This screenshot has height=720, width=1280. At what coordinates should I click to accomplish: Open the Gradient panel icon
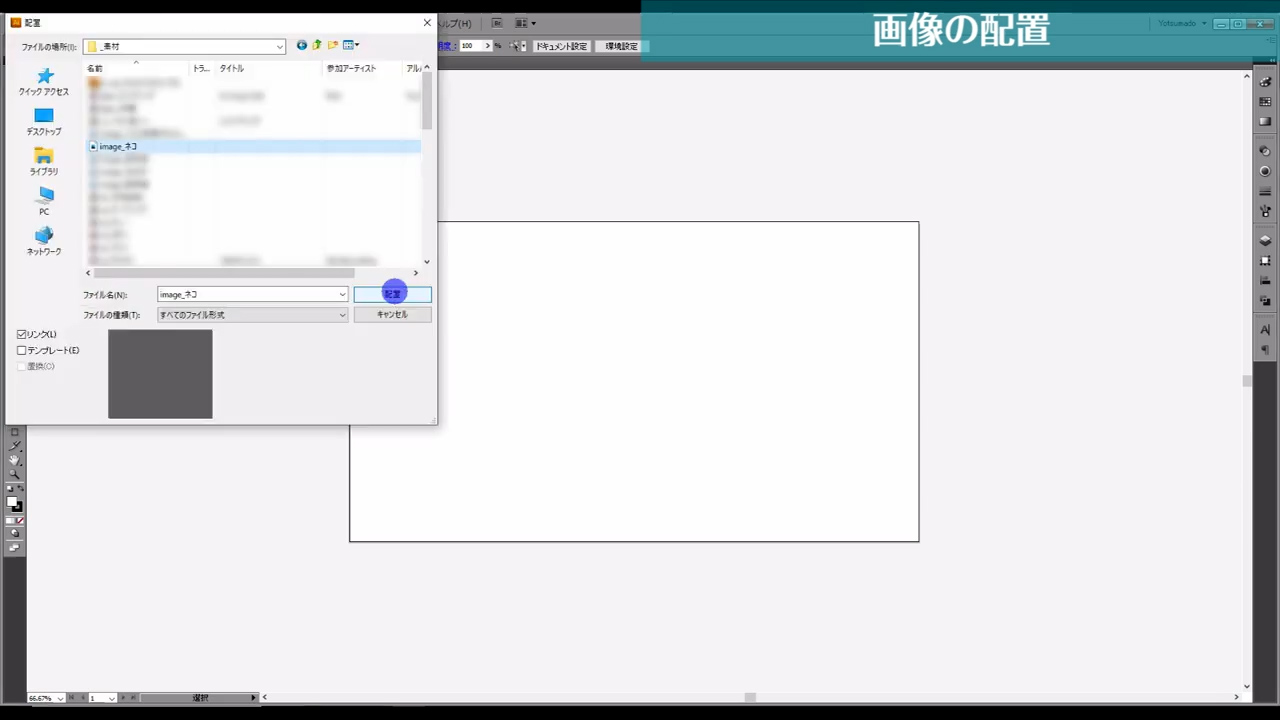(1265, 119)
